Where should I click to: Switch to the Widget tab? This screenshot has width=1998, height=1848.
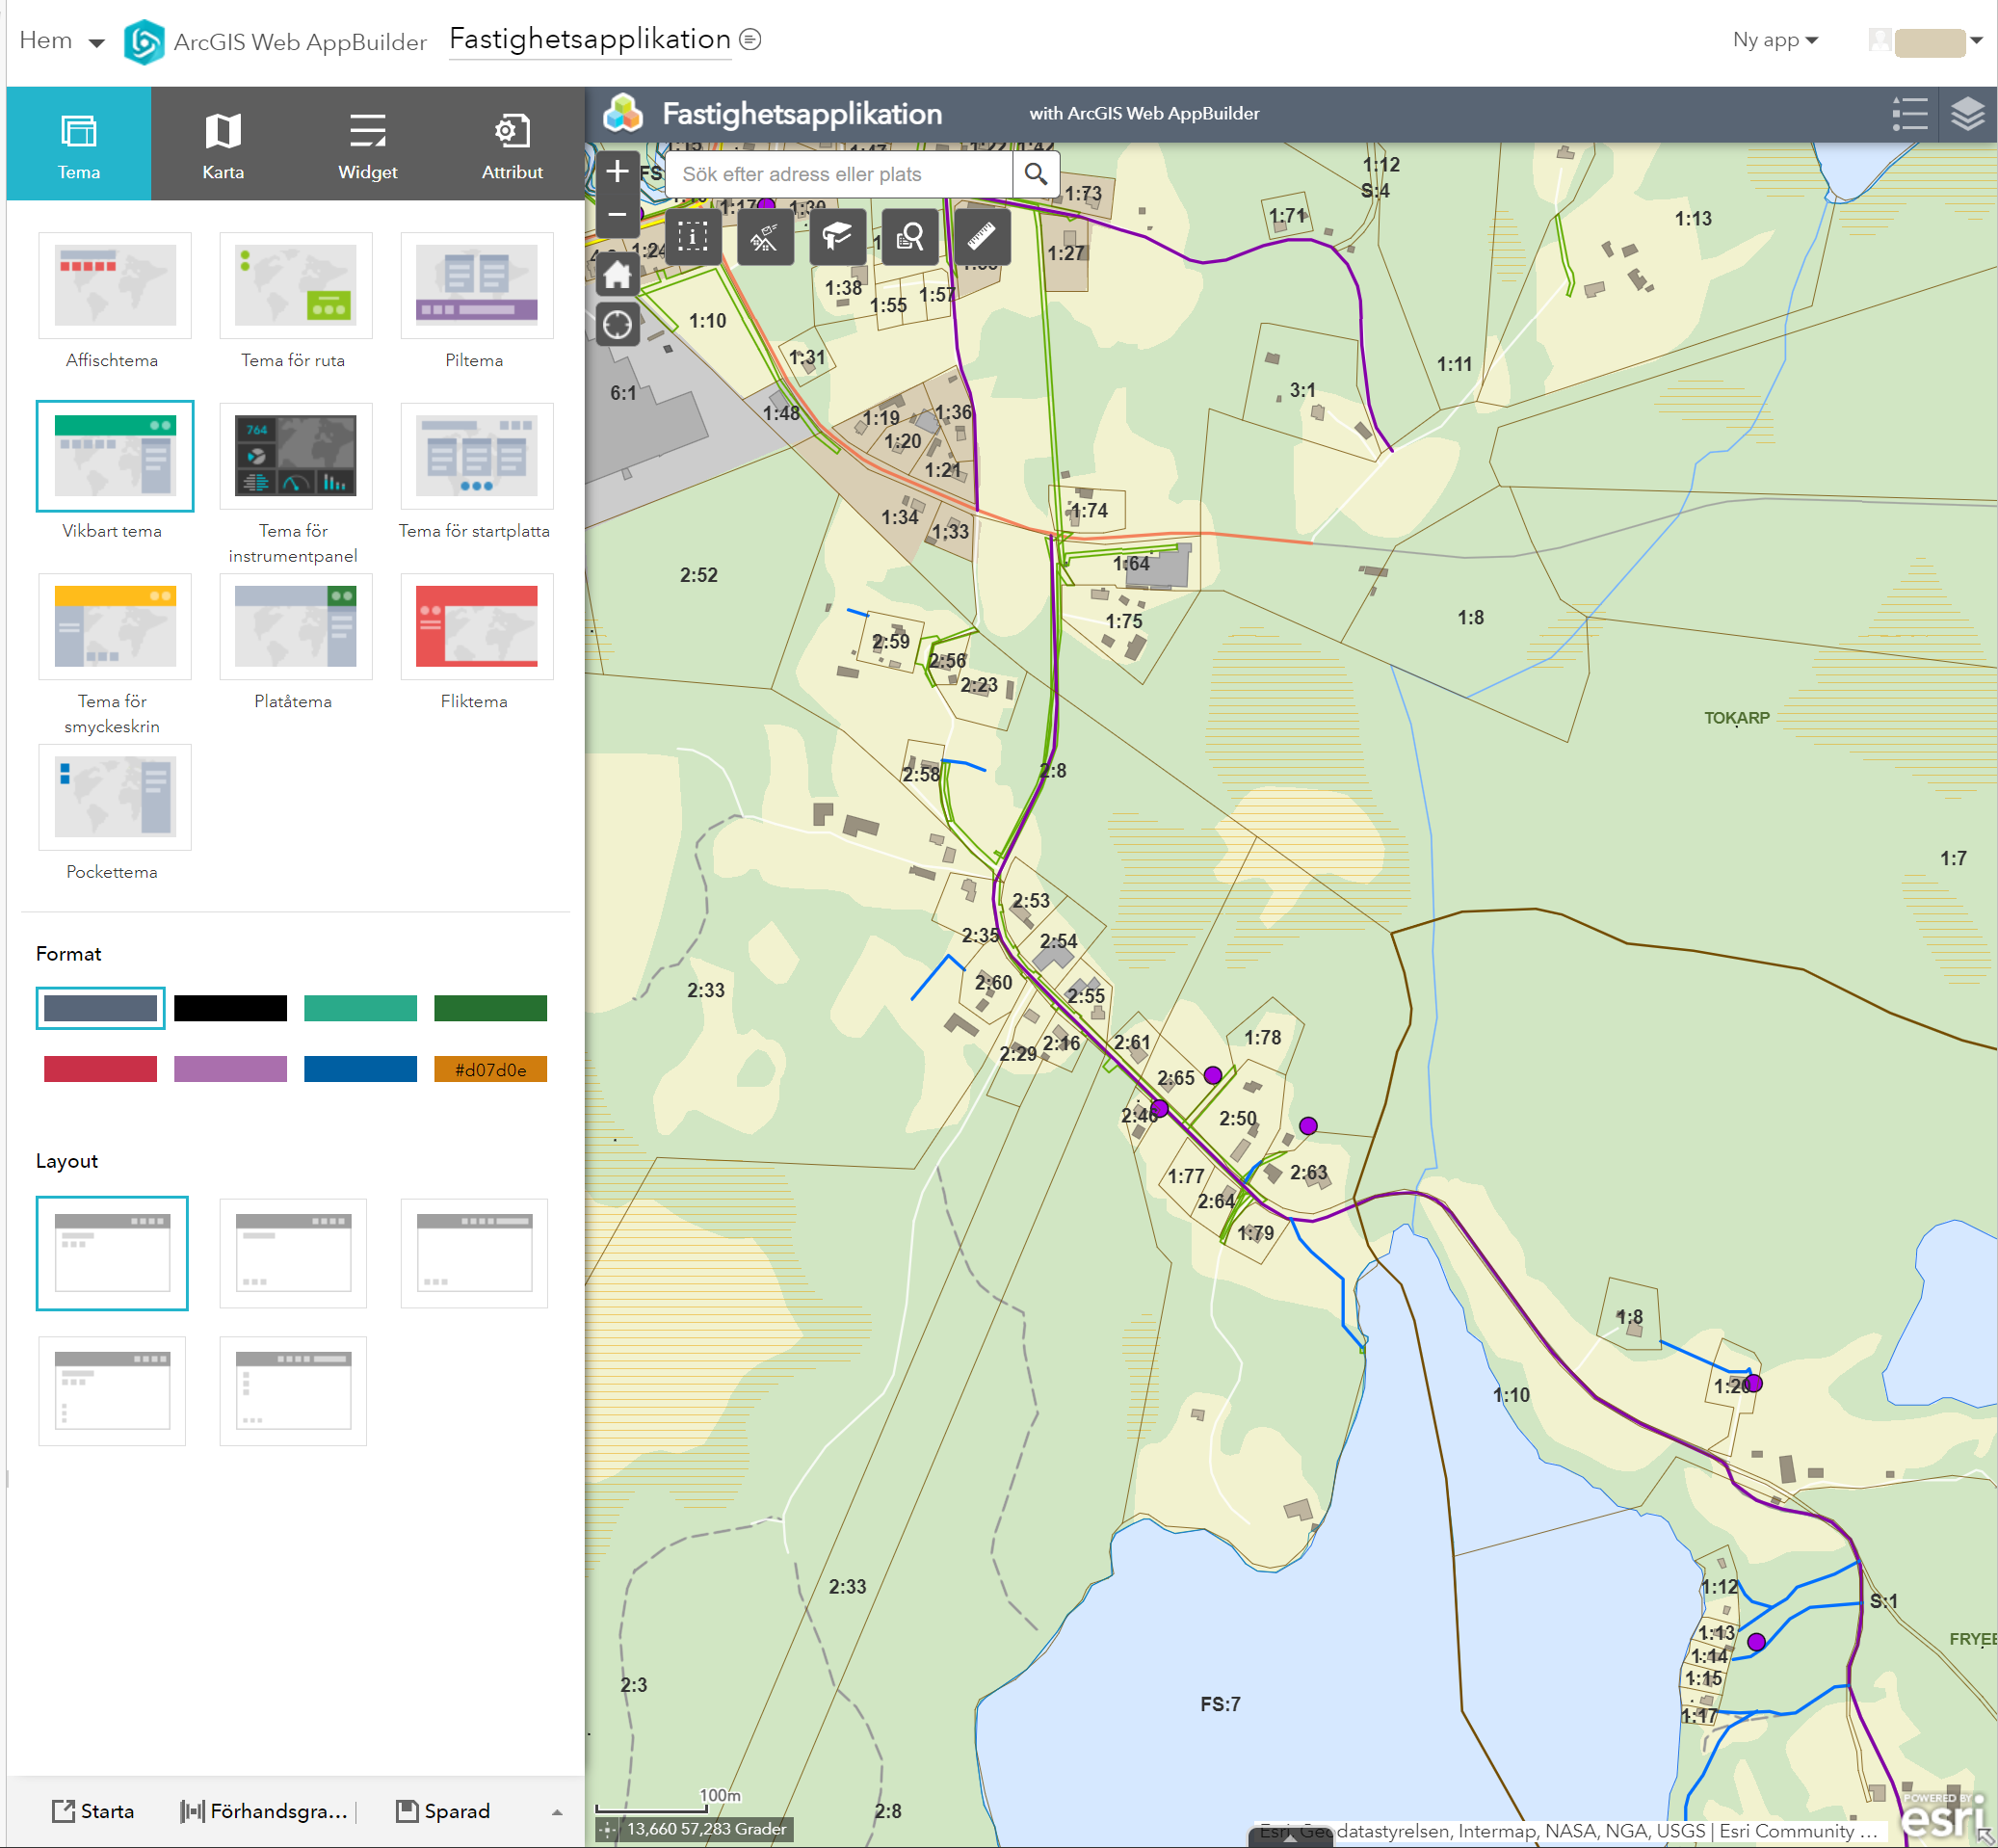pyautogui.click(x=367, y=144)
